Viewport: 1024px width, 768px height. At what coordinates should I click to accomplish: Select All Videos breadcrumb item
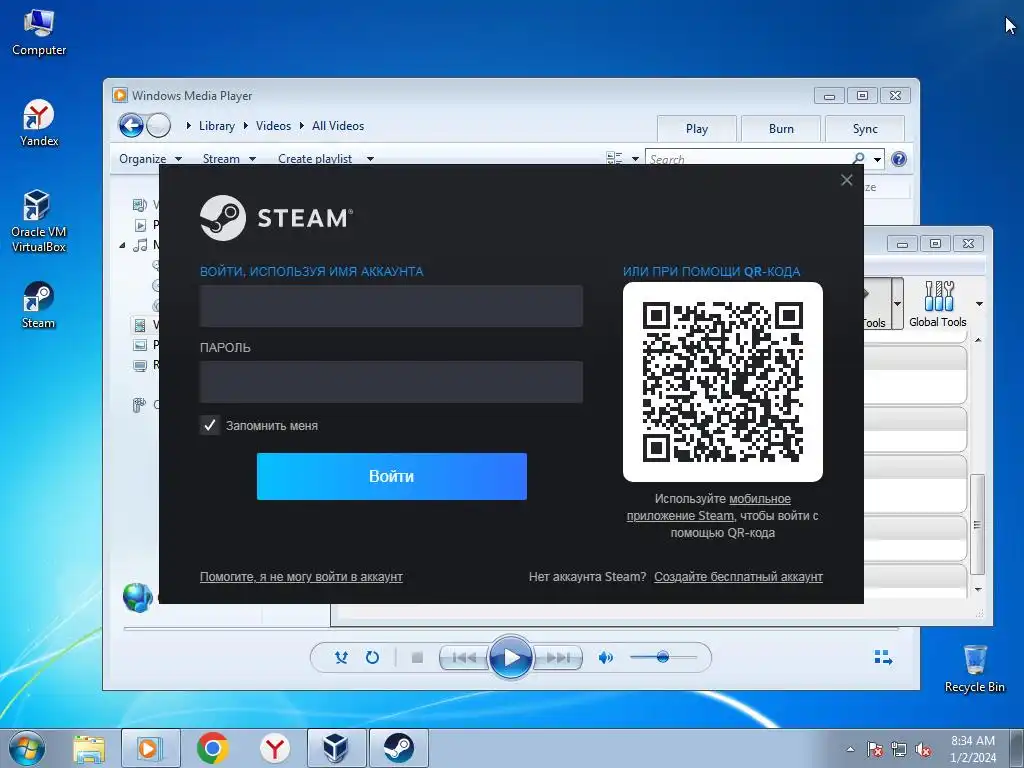point(338,126)
